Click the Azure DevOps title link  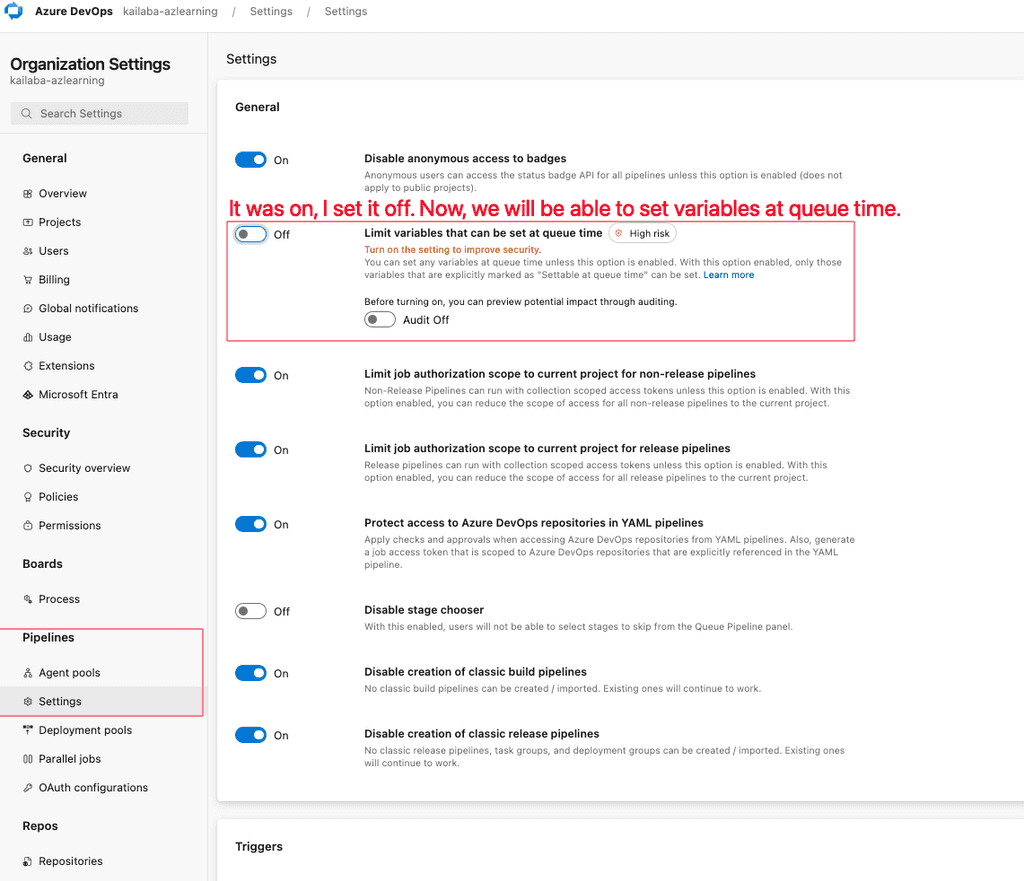point(74,11)
